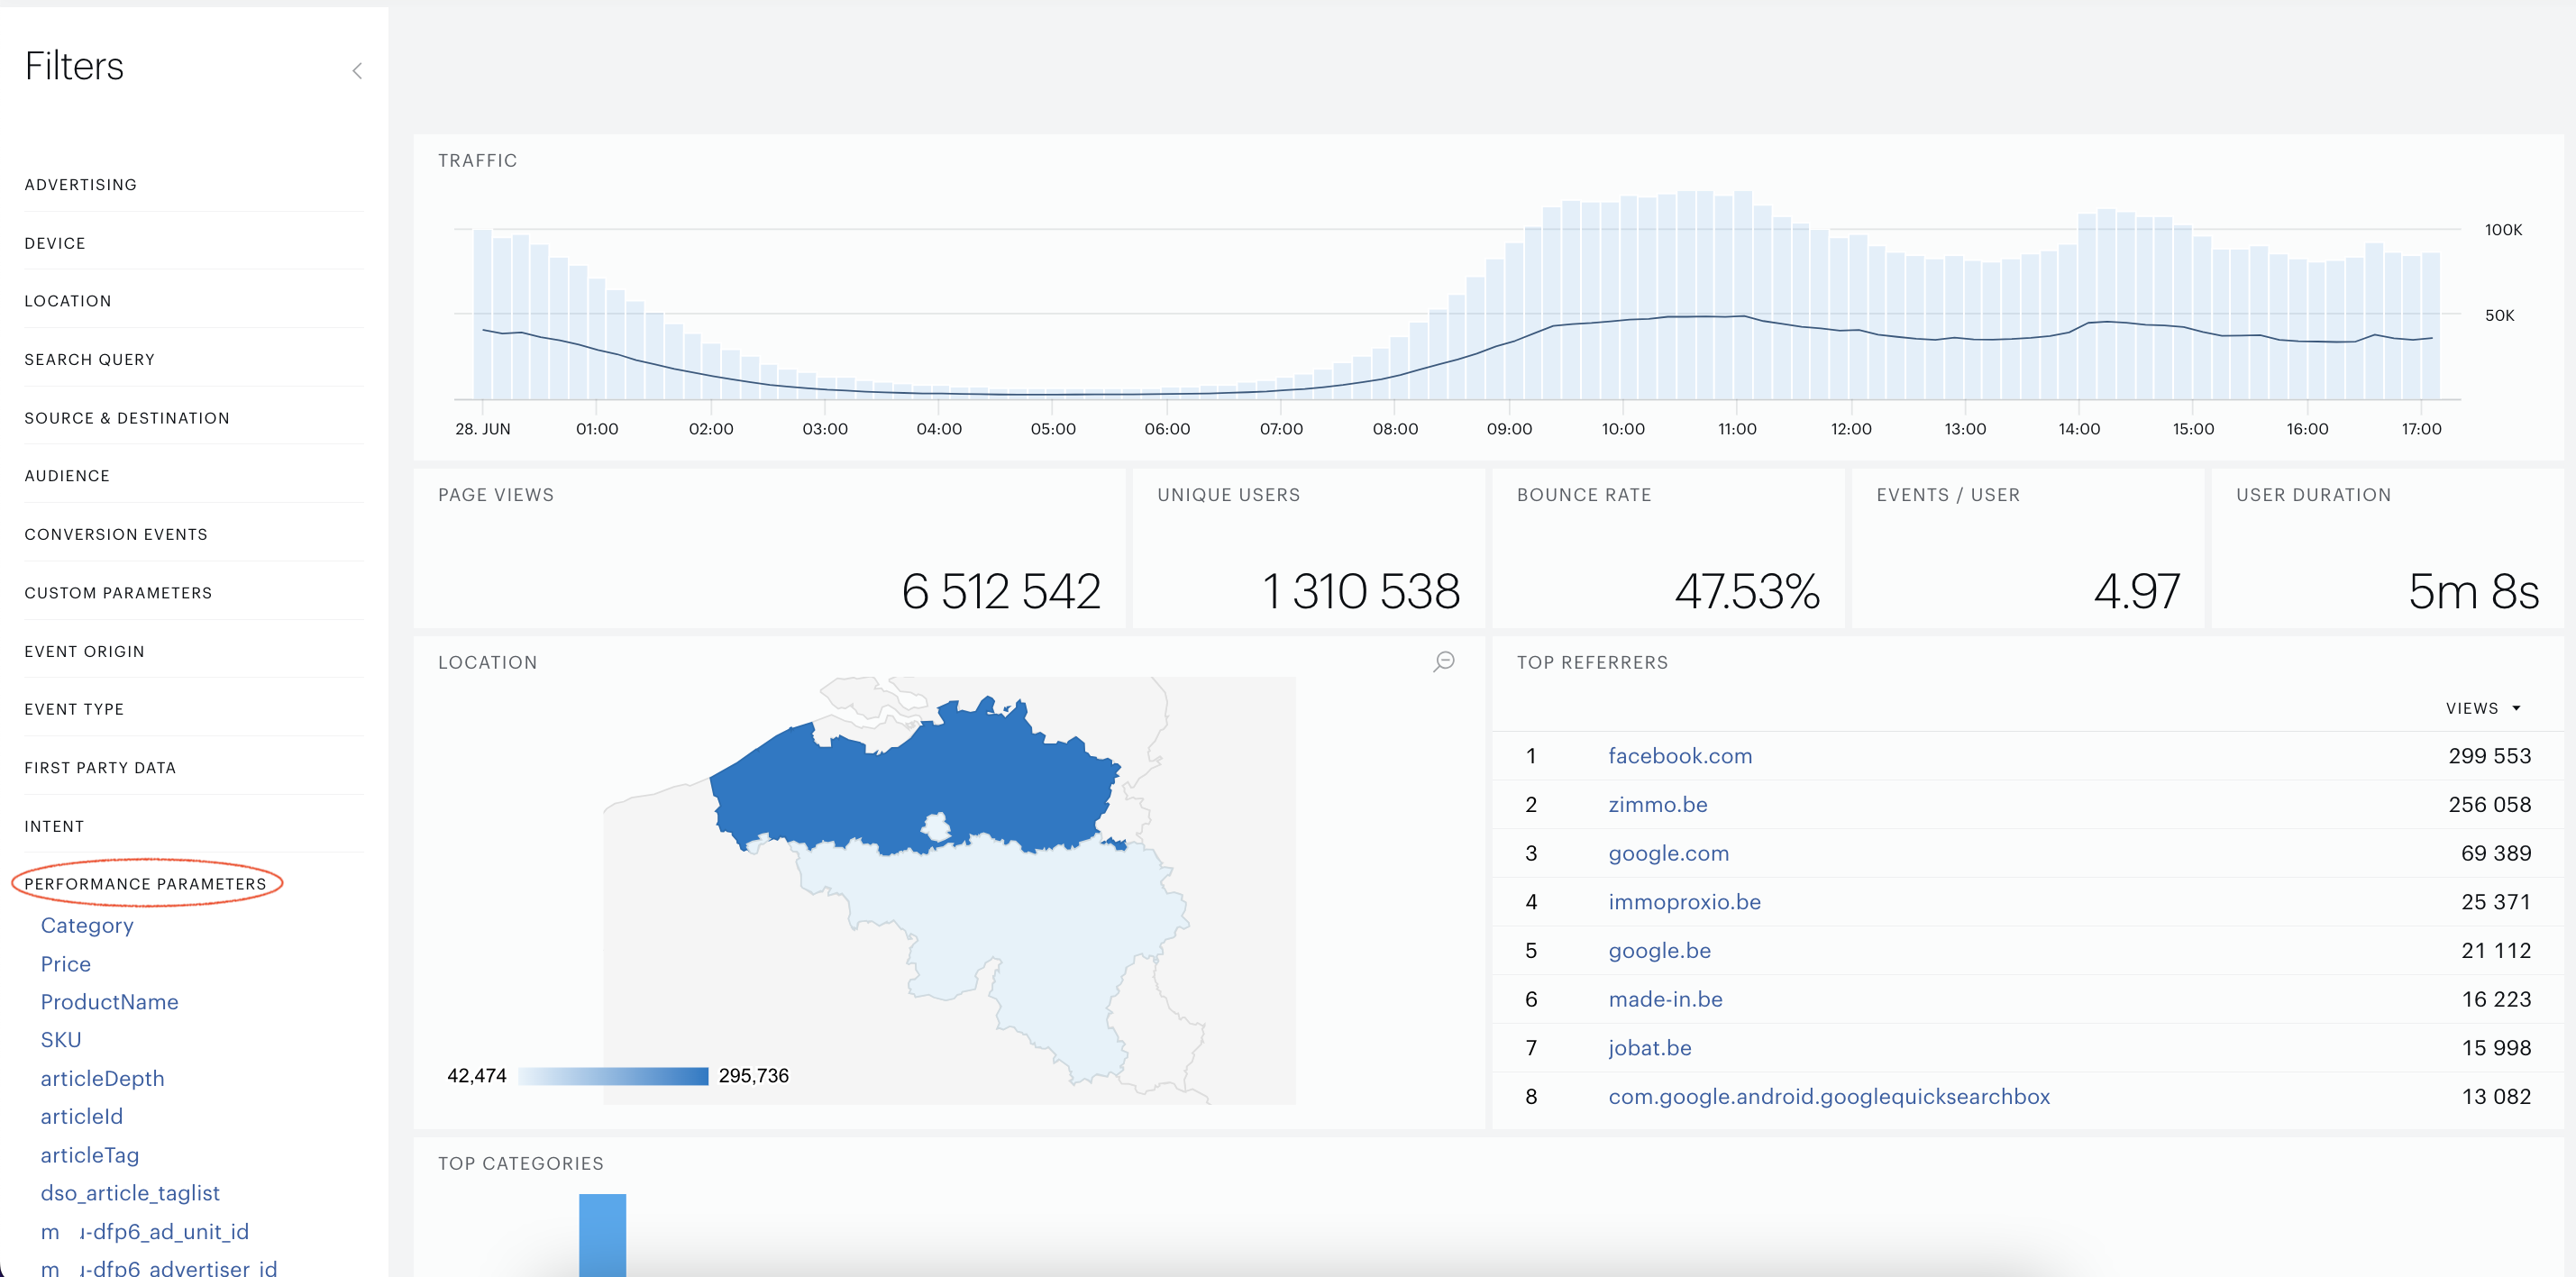This screenshot has width=2576, height=1277.
Task: Click the Location map zoom-out magnifier icon
Action: [x=1444, y=662]
